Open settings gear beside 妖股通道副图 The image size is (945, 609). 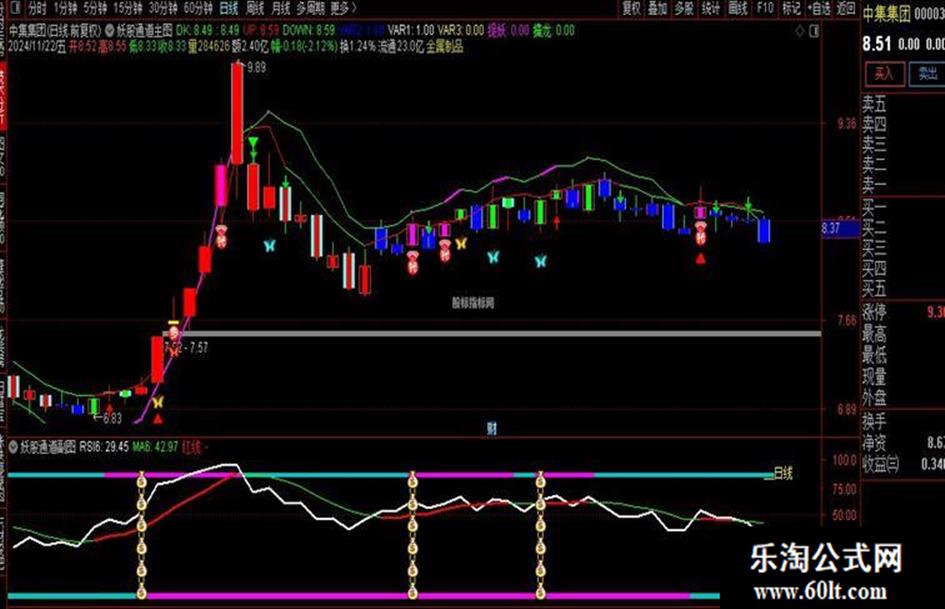coord(13,447)
